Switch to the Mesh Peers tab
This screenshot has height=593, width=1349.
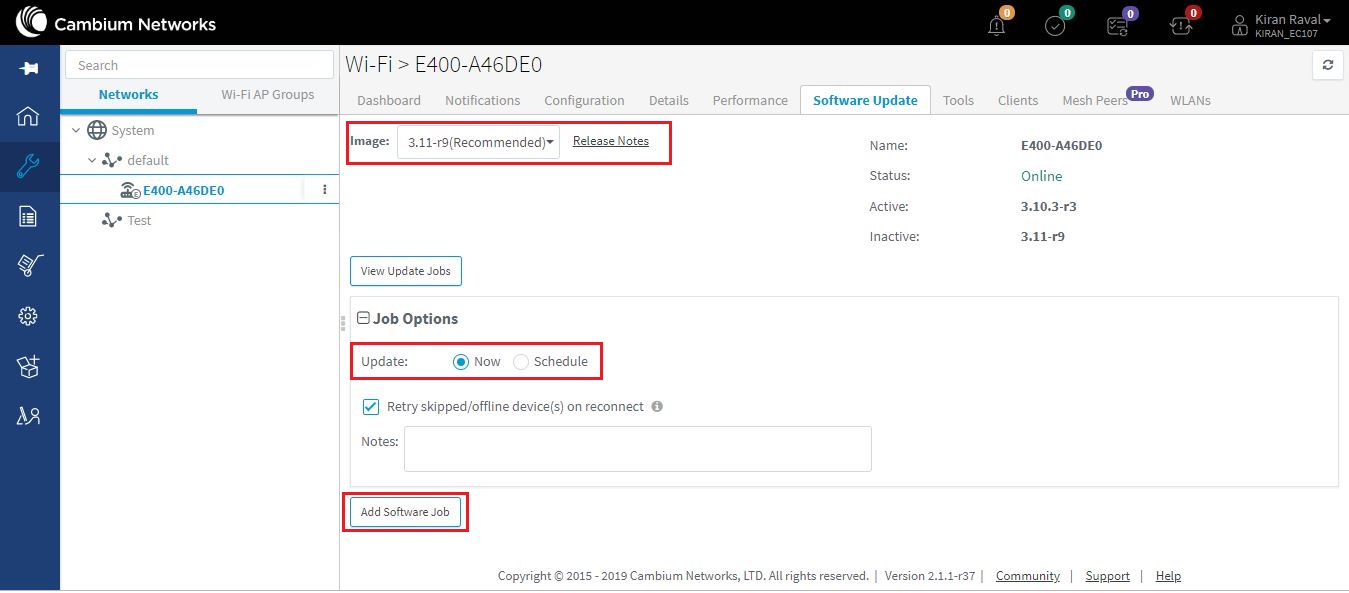point(1095,100)
